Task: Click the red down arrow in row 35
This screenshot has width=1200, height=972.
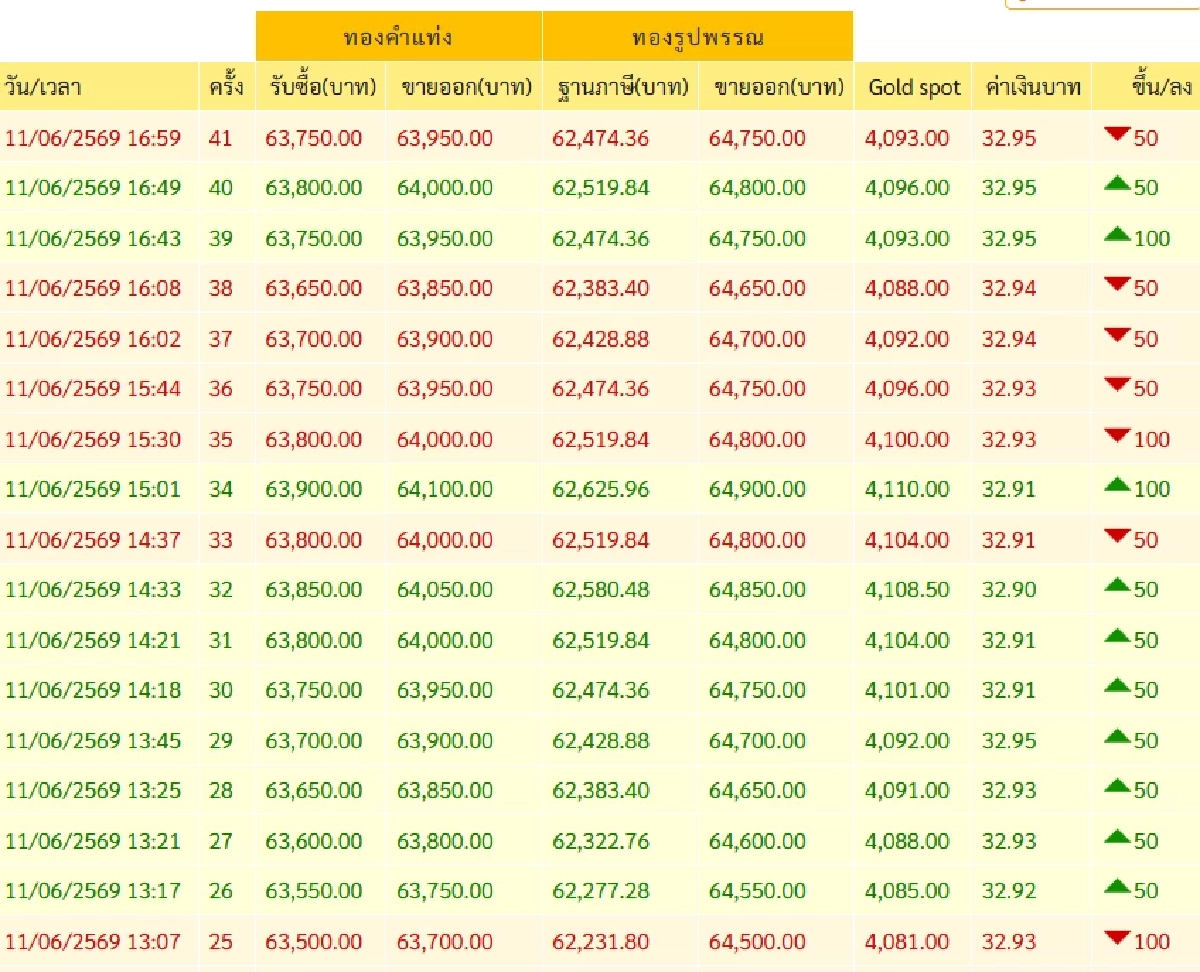Action: (x=1117, y=435)
